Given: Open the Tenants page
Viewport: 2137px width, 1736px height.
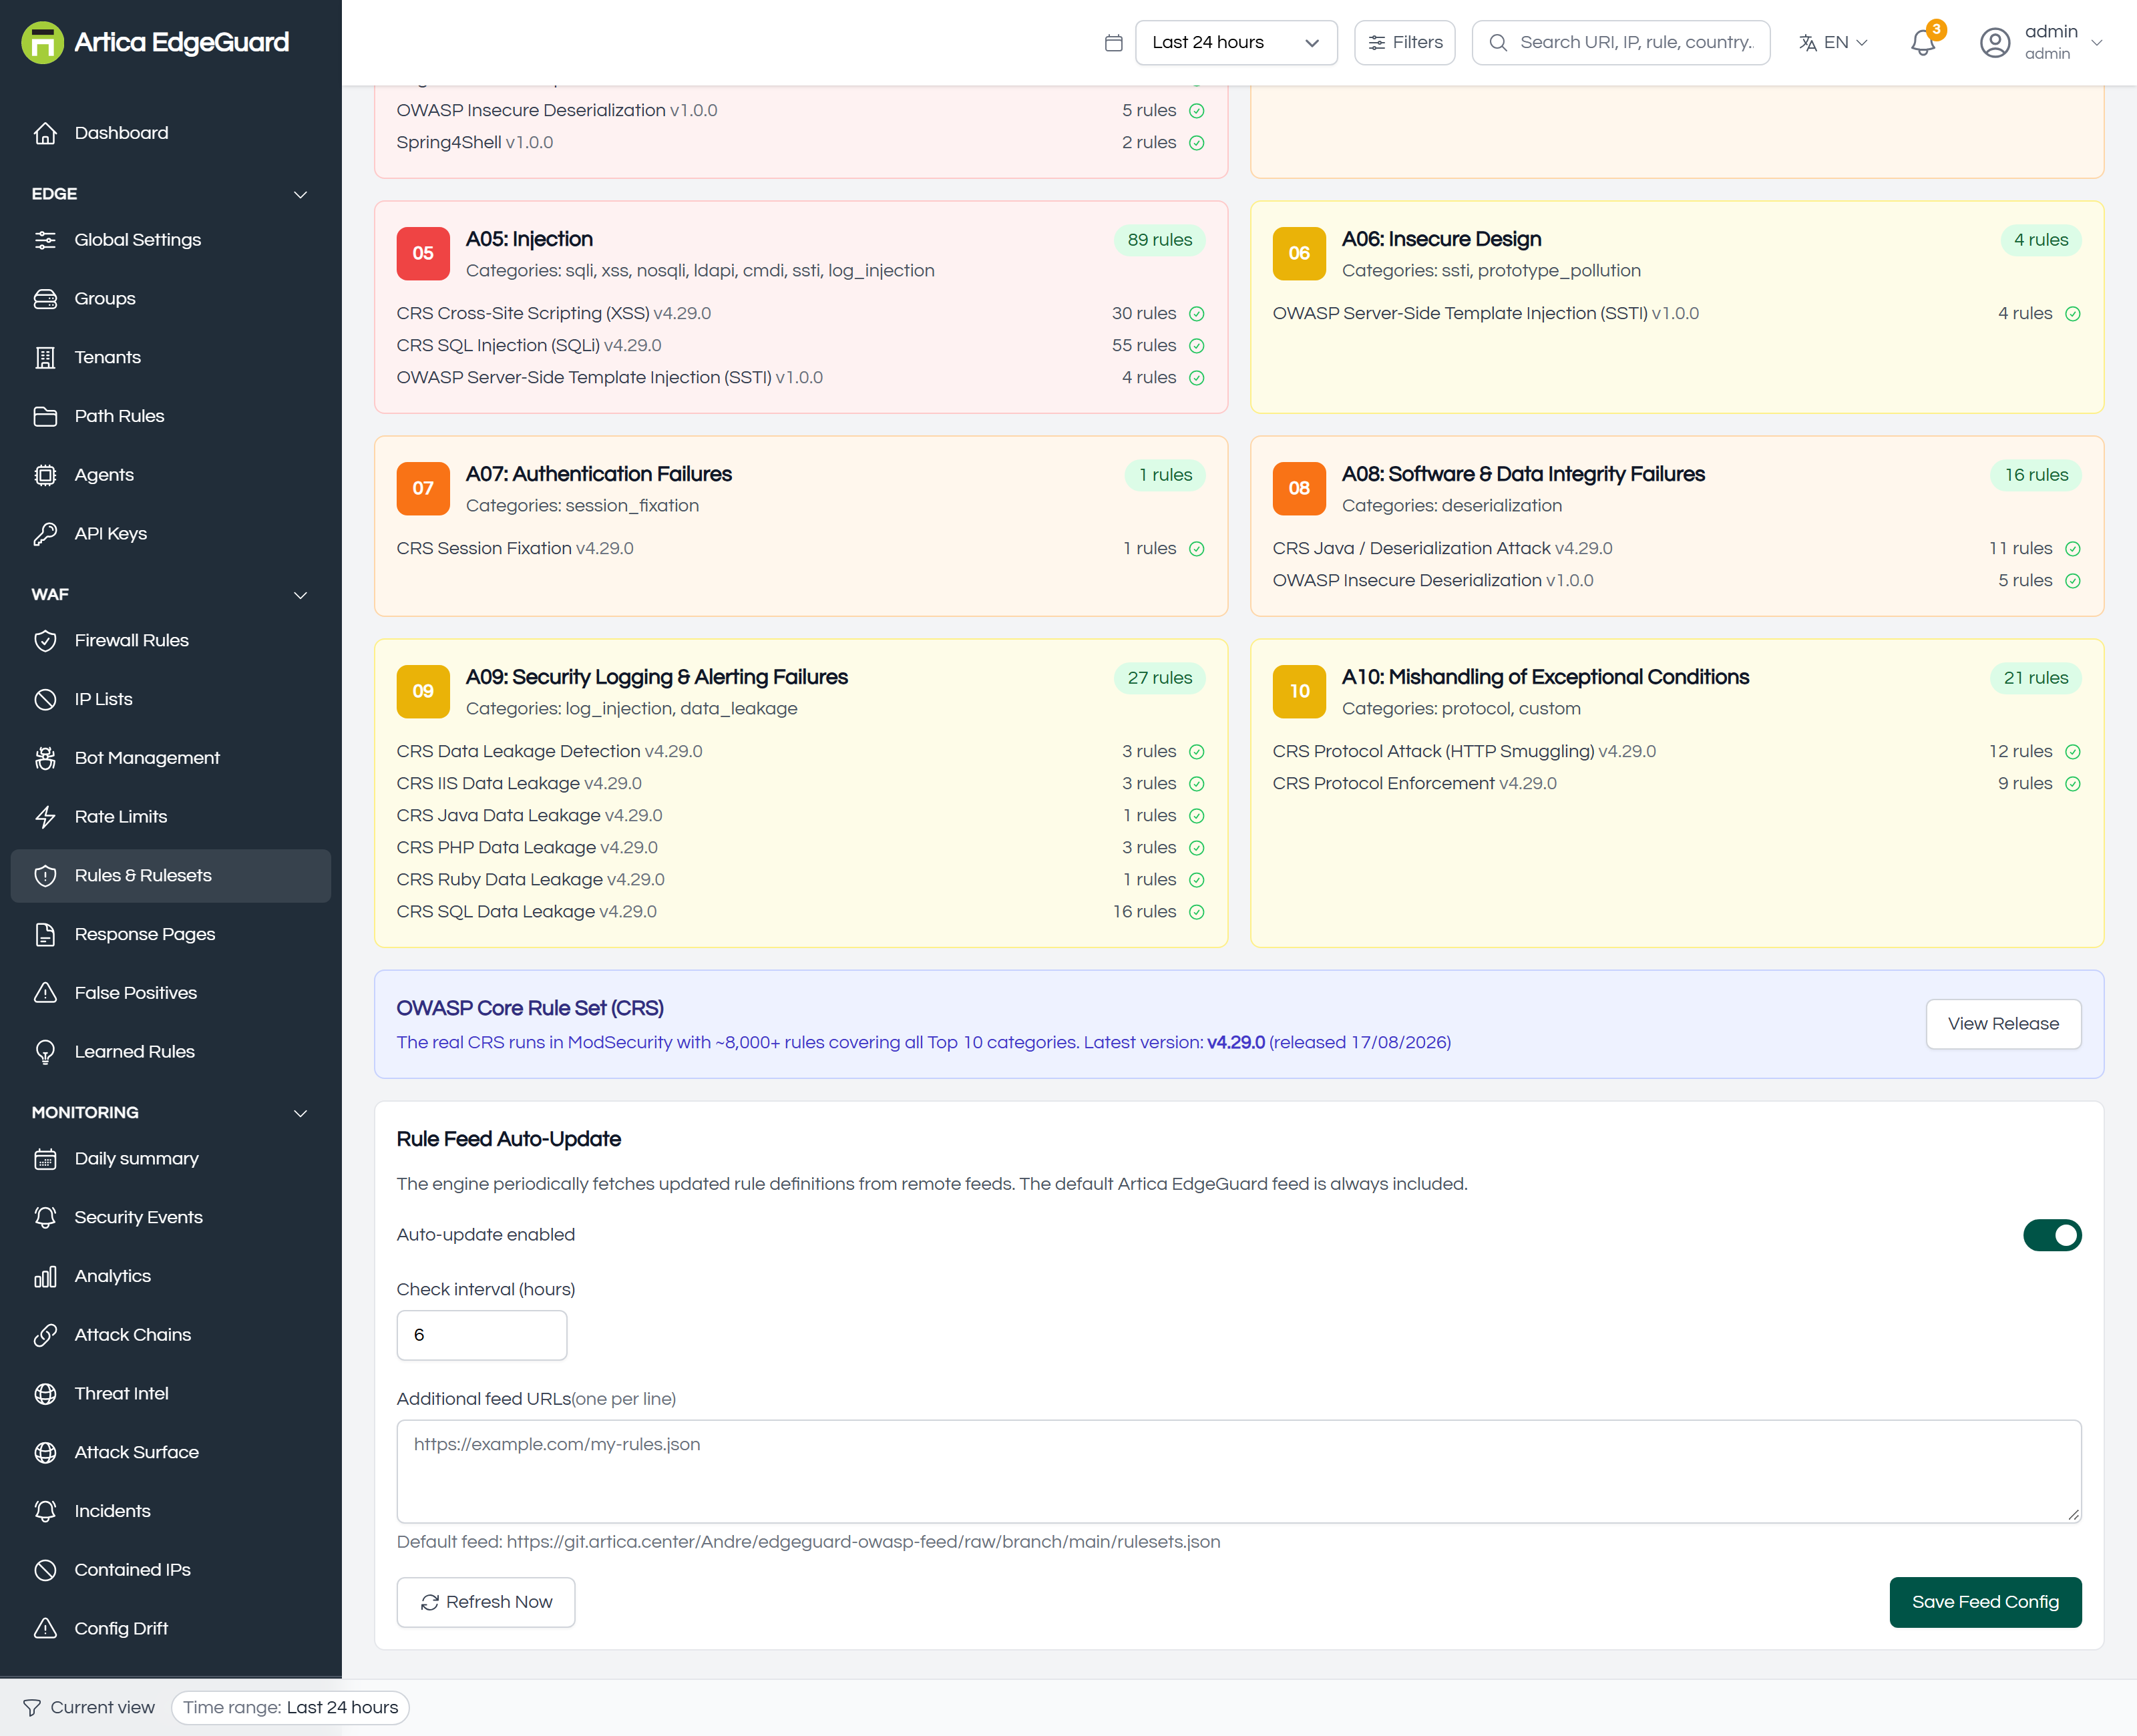Looking at the screenshot, I should [170, 357].
